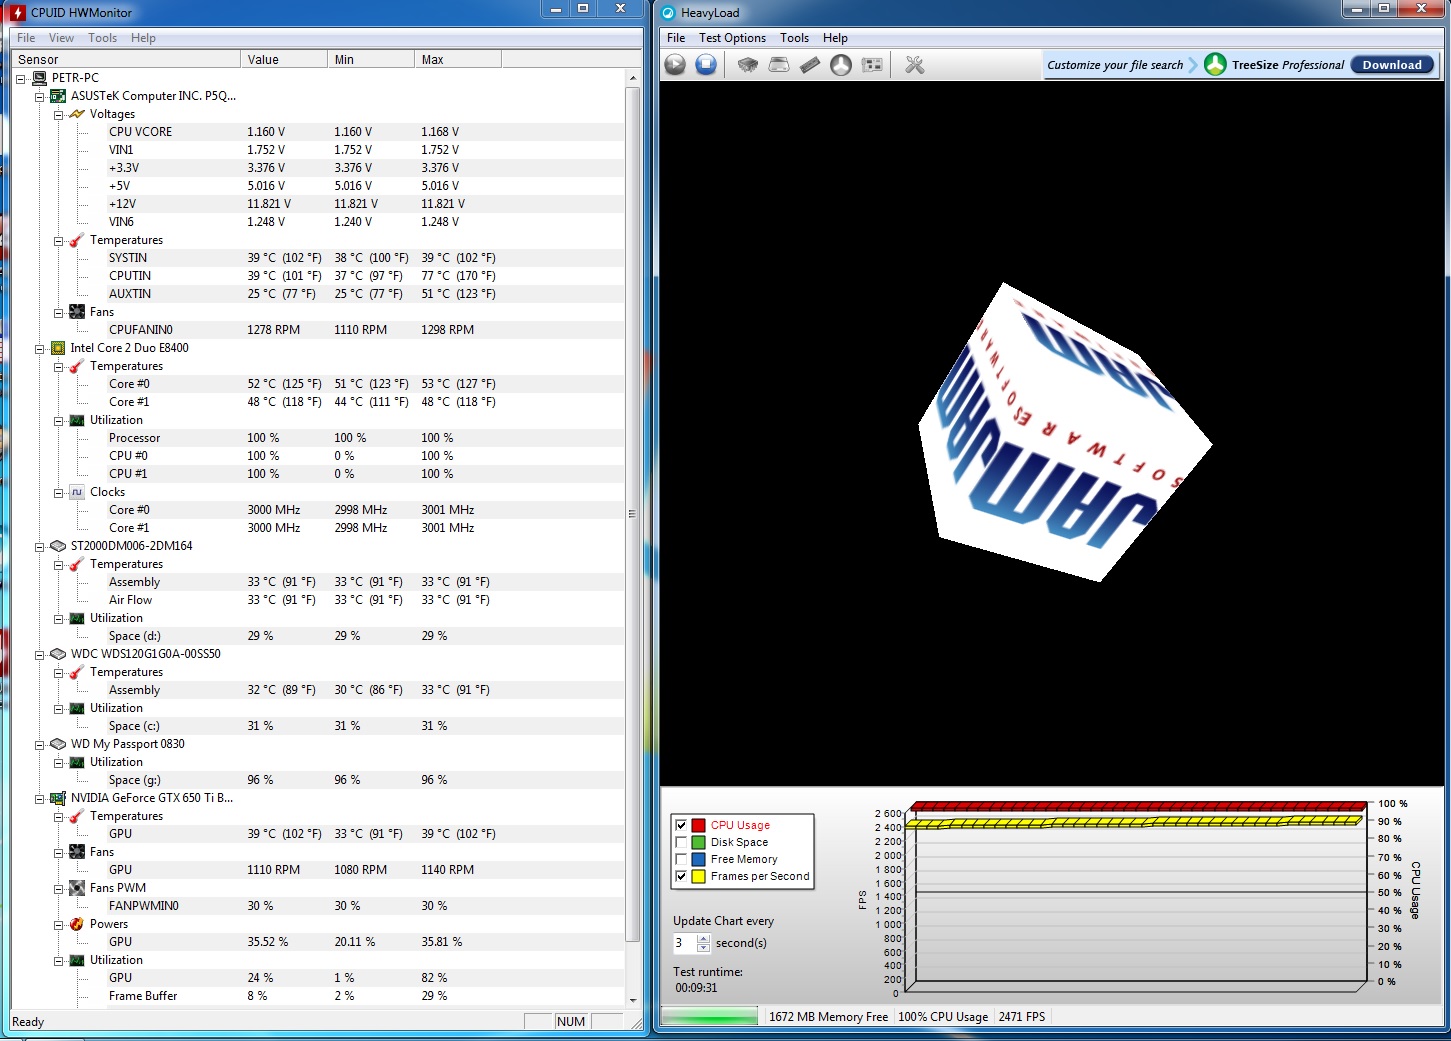Screen dimensions: 1451x1041
Task: Start the HeavyLoad stress test
Action: 675,65
